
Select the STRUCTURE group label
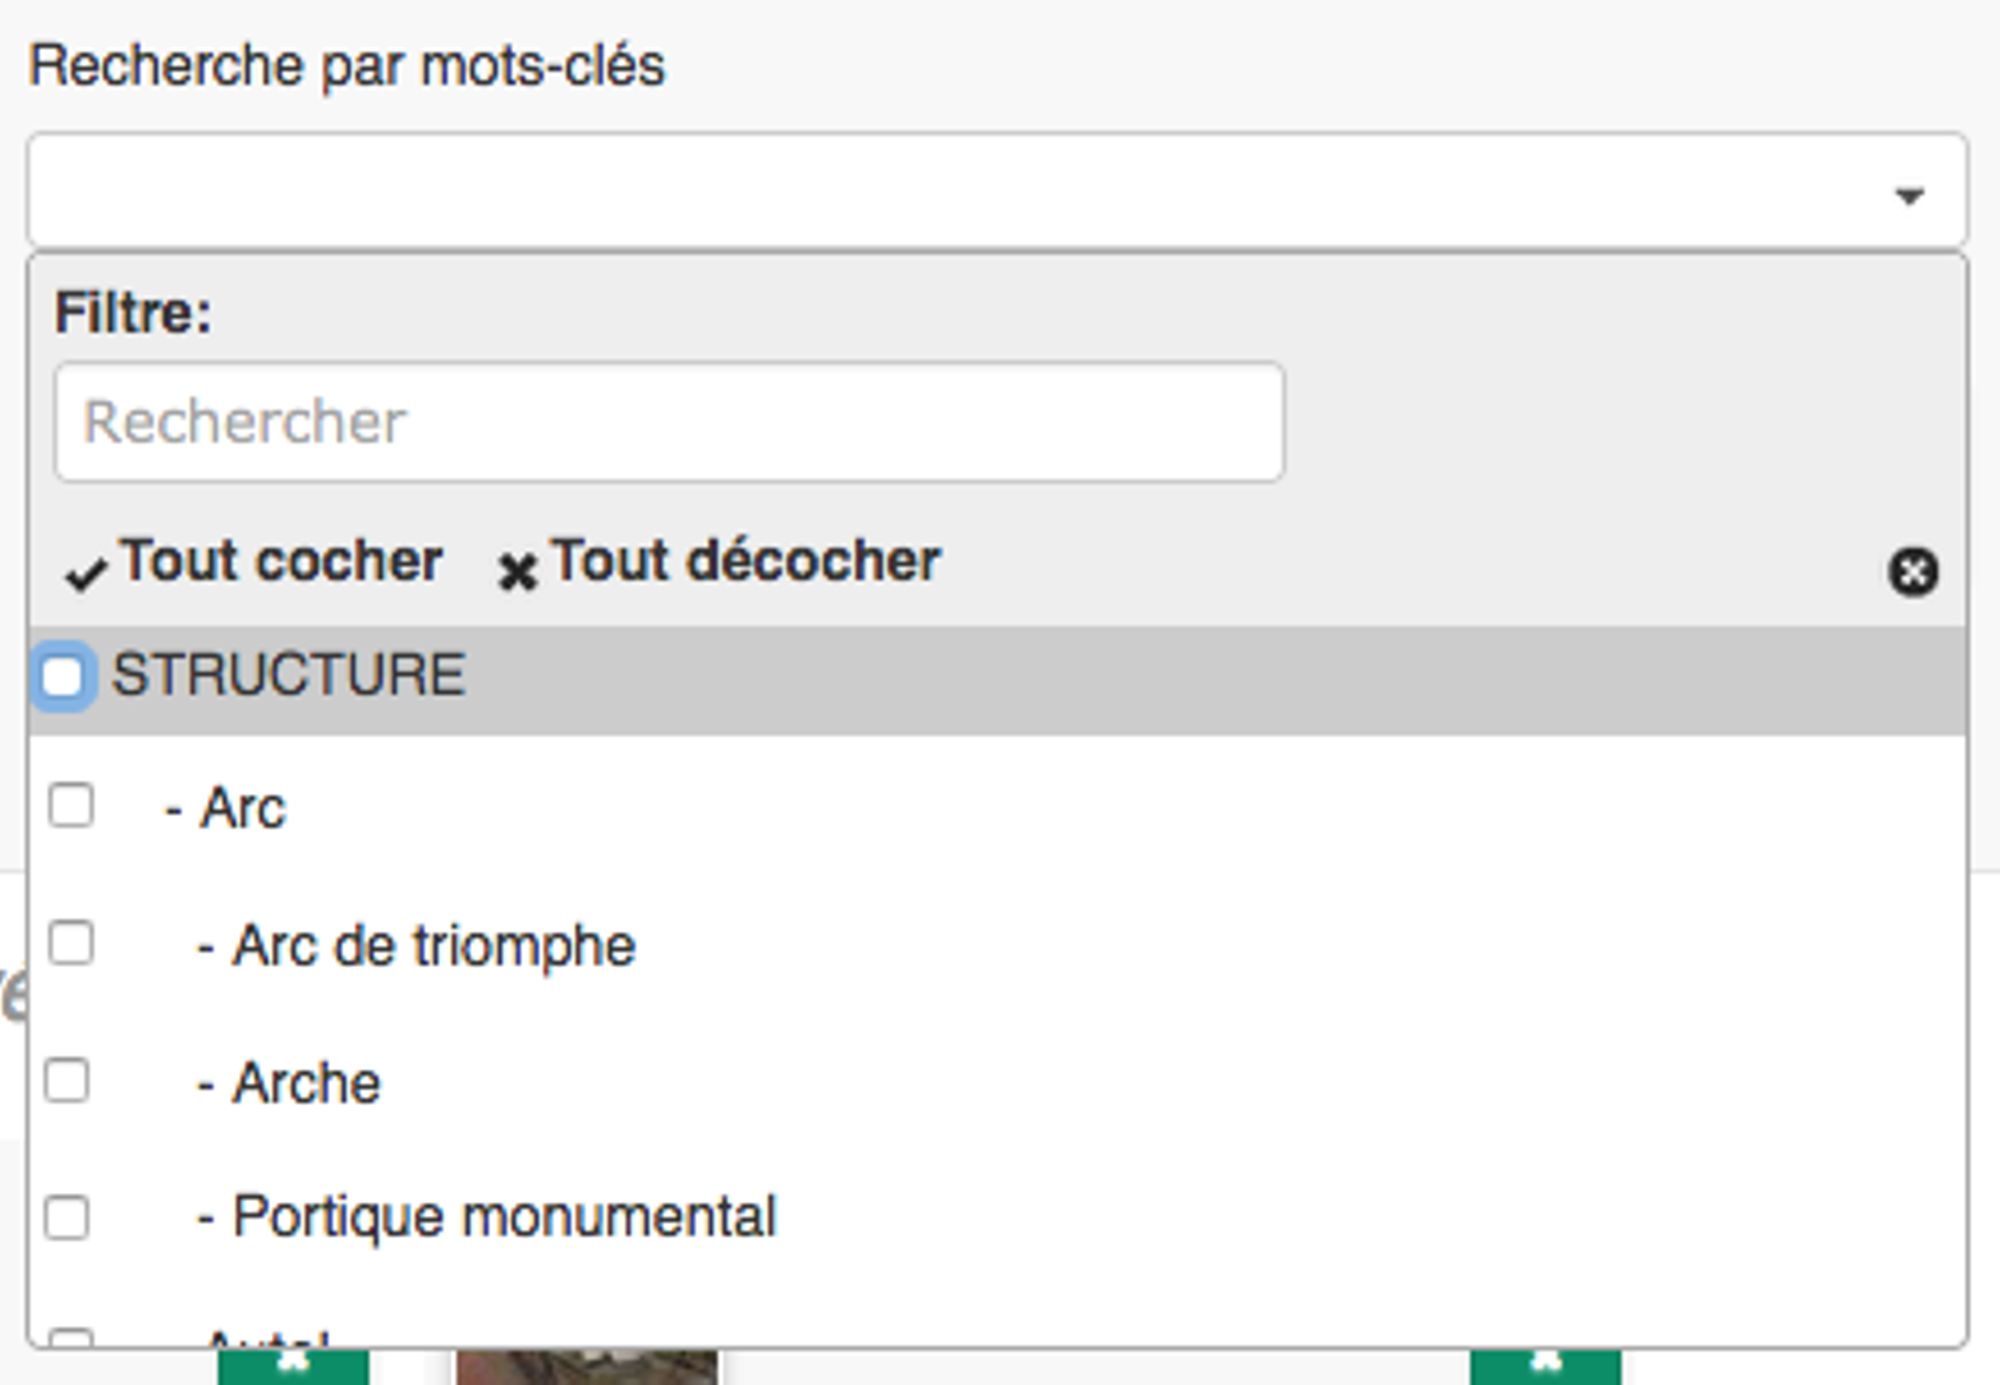(x=289, y=675)
